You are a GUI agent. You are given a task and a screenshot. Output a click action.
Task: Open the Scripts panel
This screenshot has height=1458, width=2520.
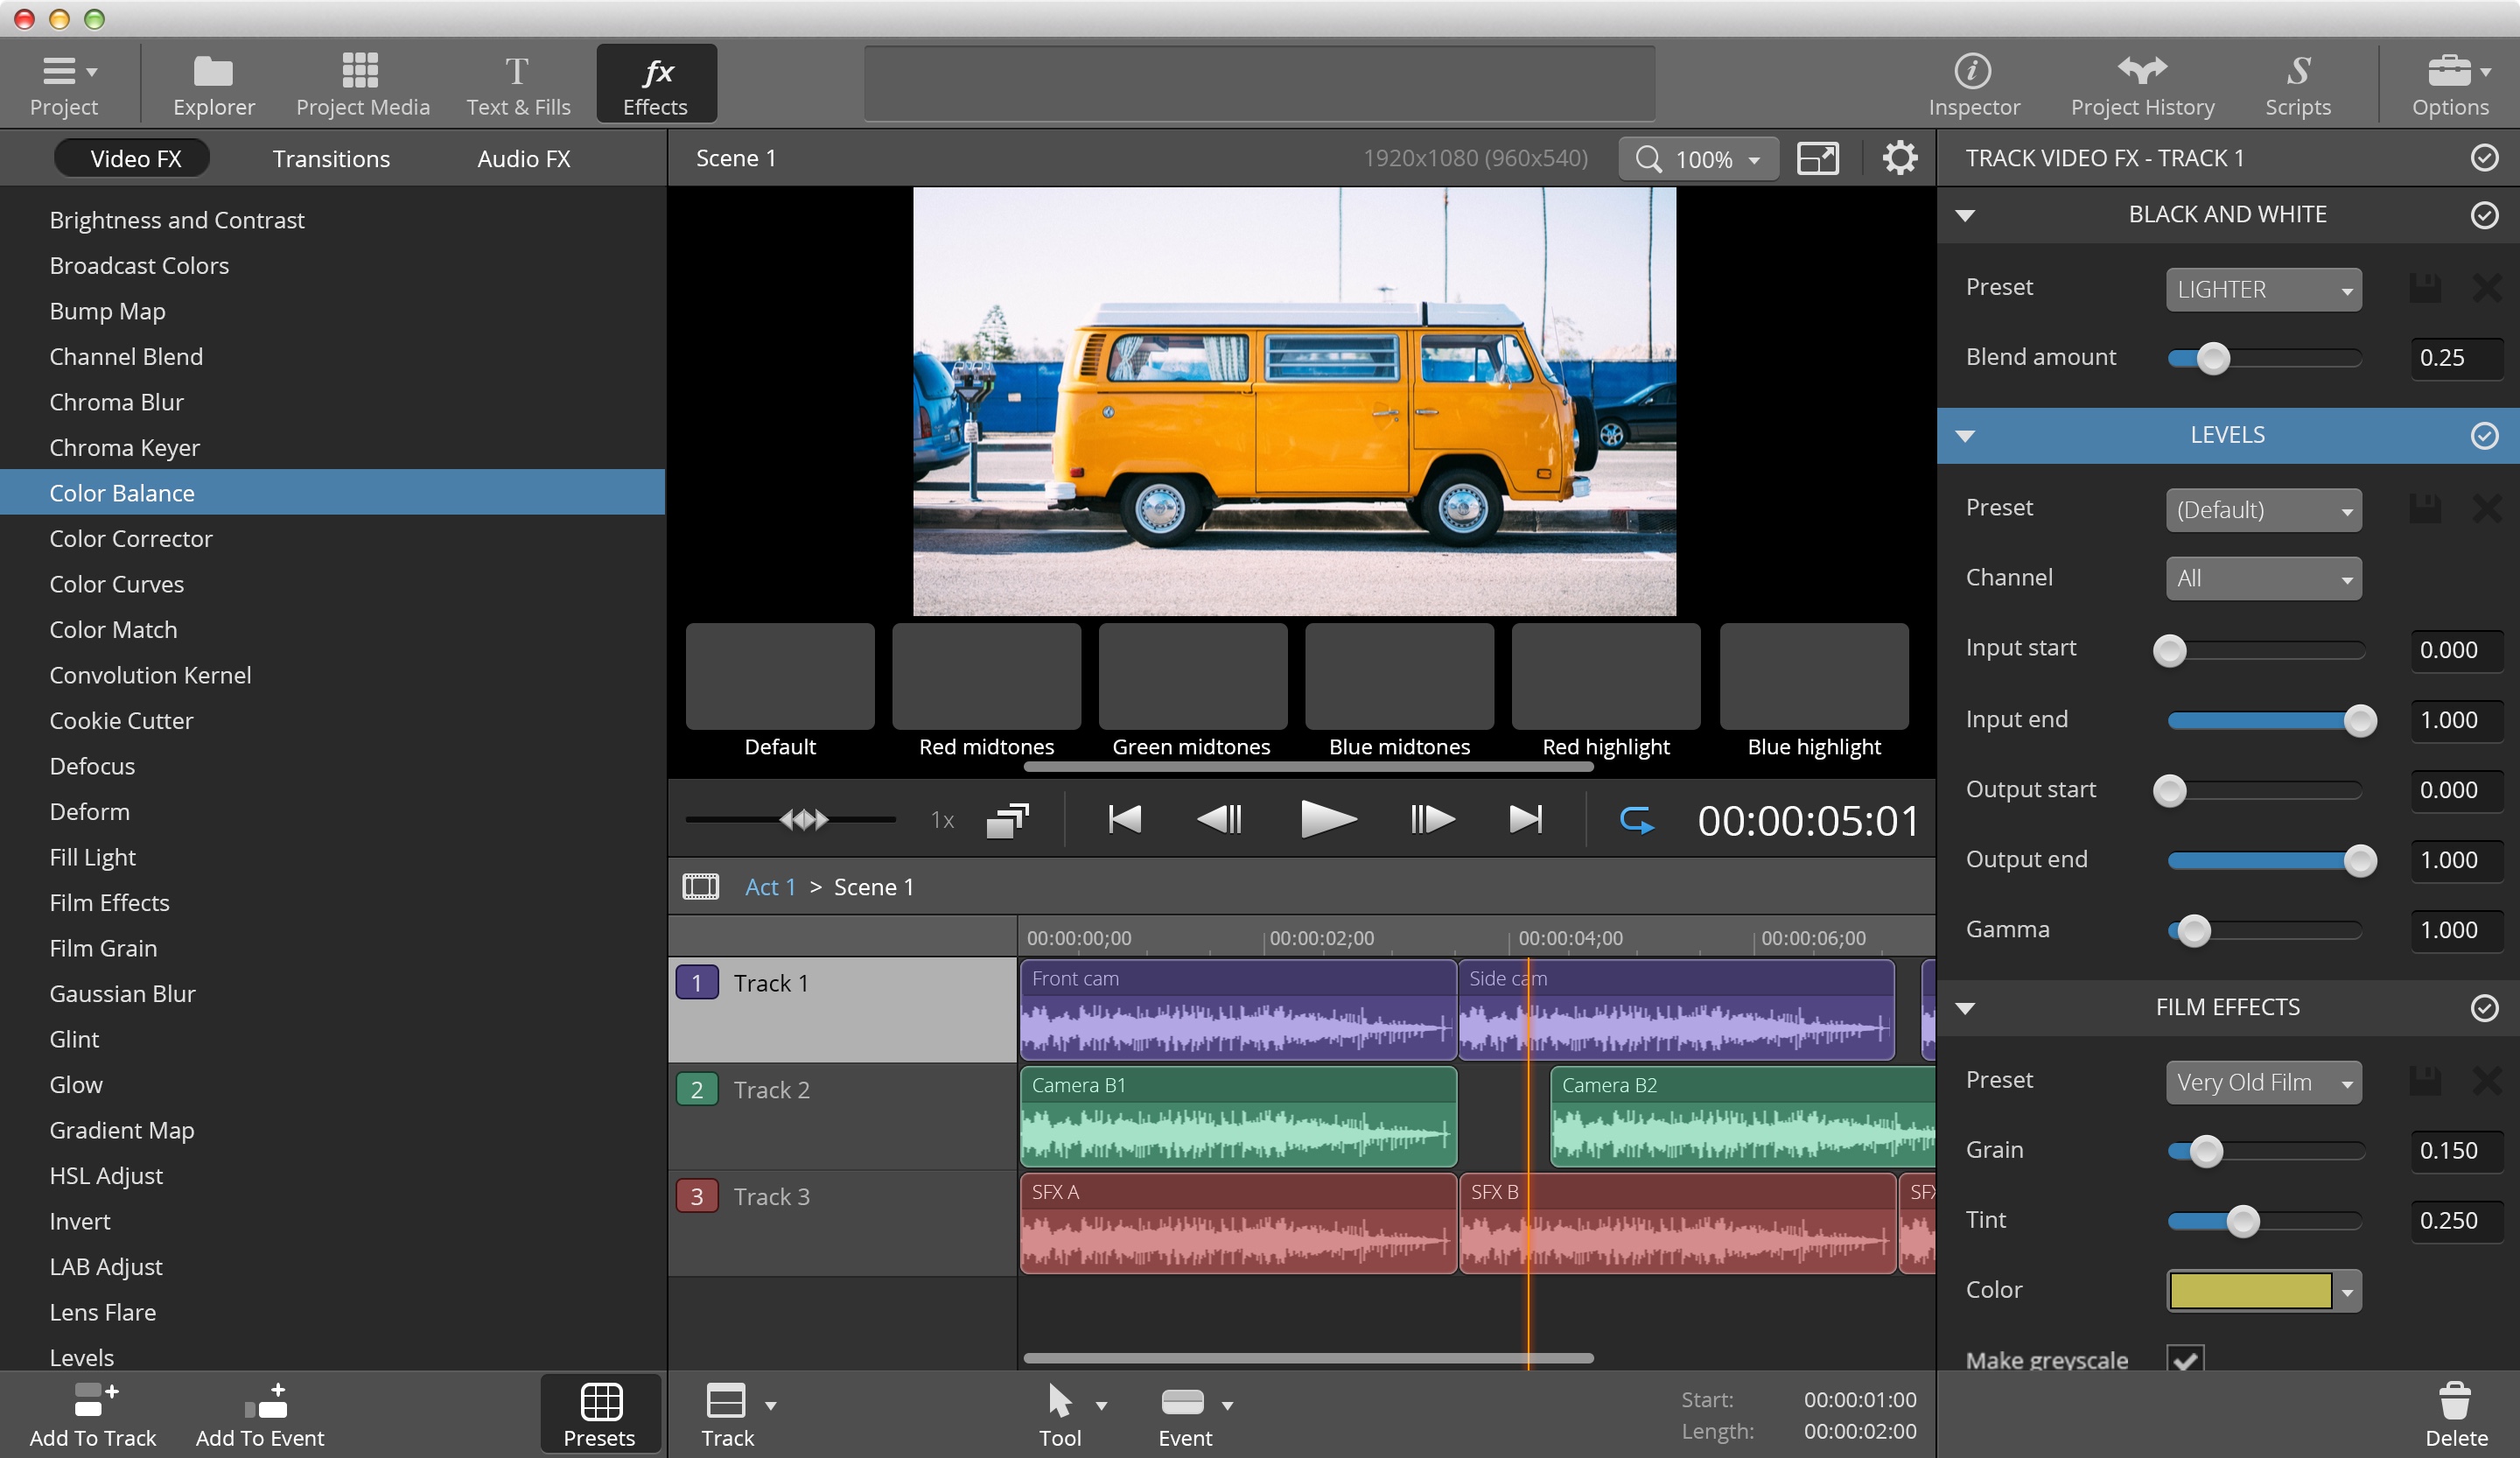point(2298,83)
